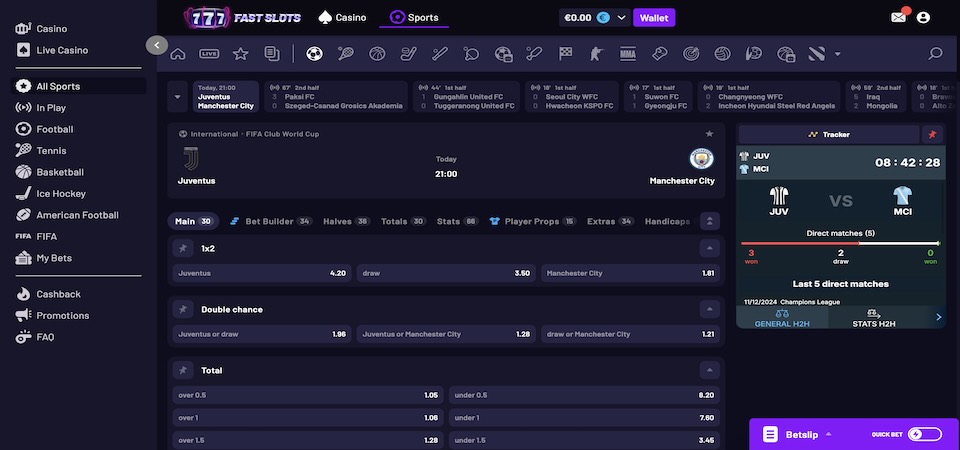Viewport: 960px width, 450px height.
Task: Select the darts target sport icon
Action: click(691, 54)
